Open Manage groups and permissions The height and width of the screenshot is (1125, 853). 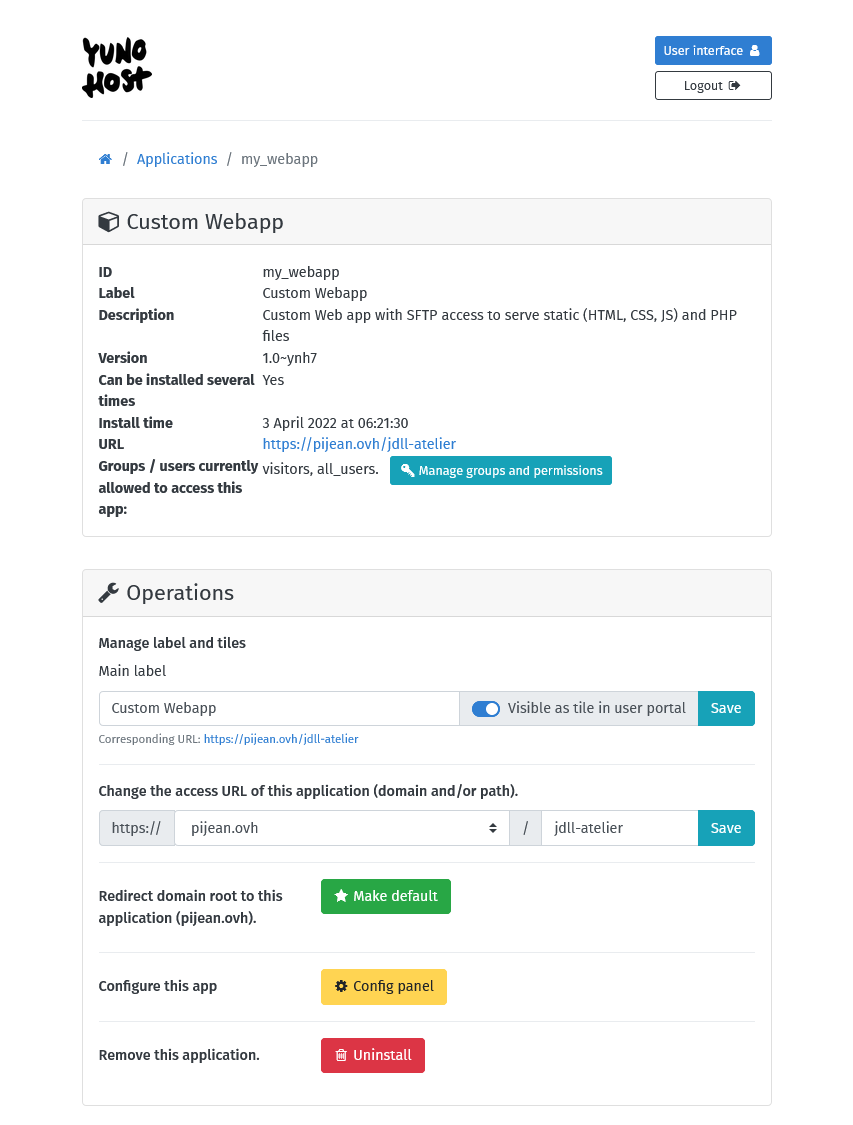[500, 470]
